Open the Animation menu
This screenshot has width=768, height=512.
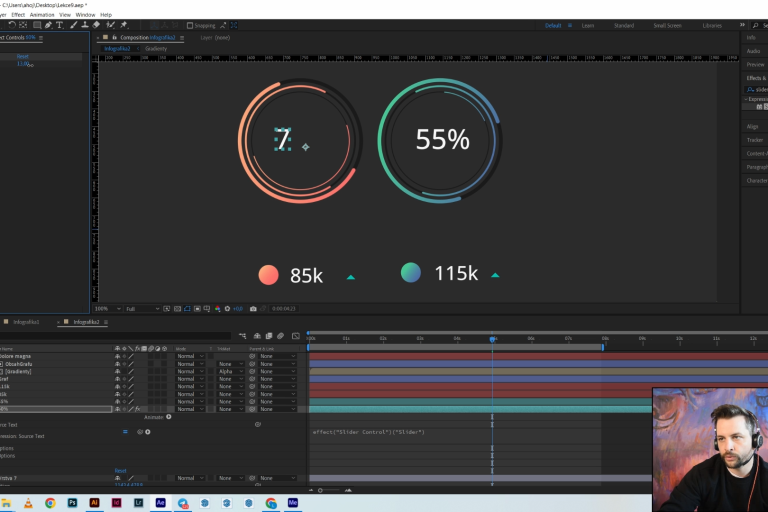[x=42, y=15]
